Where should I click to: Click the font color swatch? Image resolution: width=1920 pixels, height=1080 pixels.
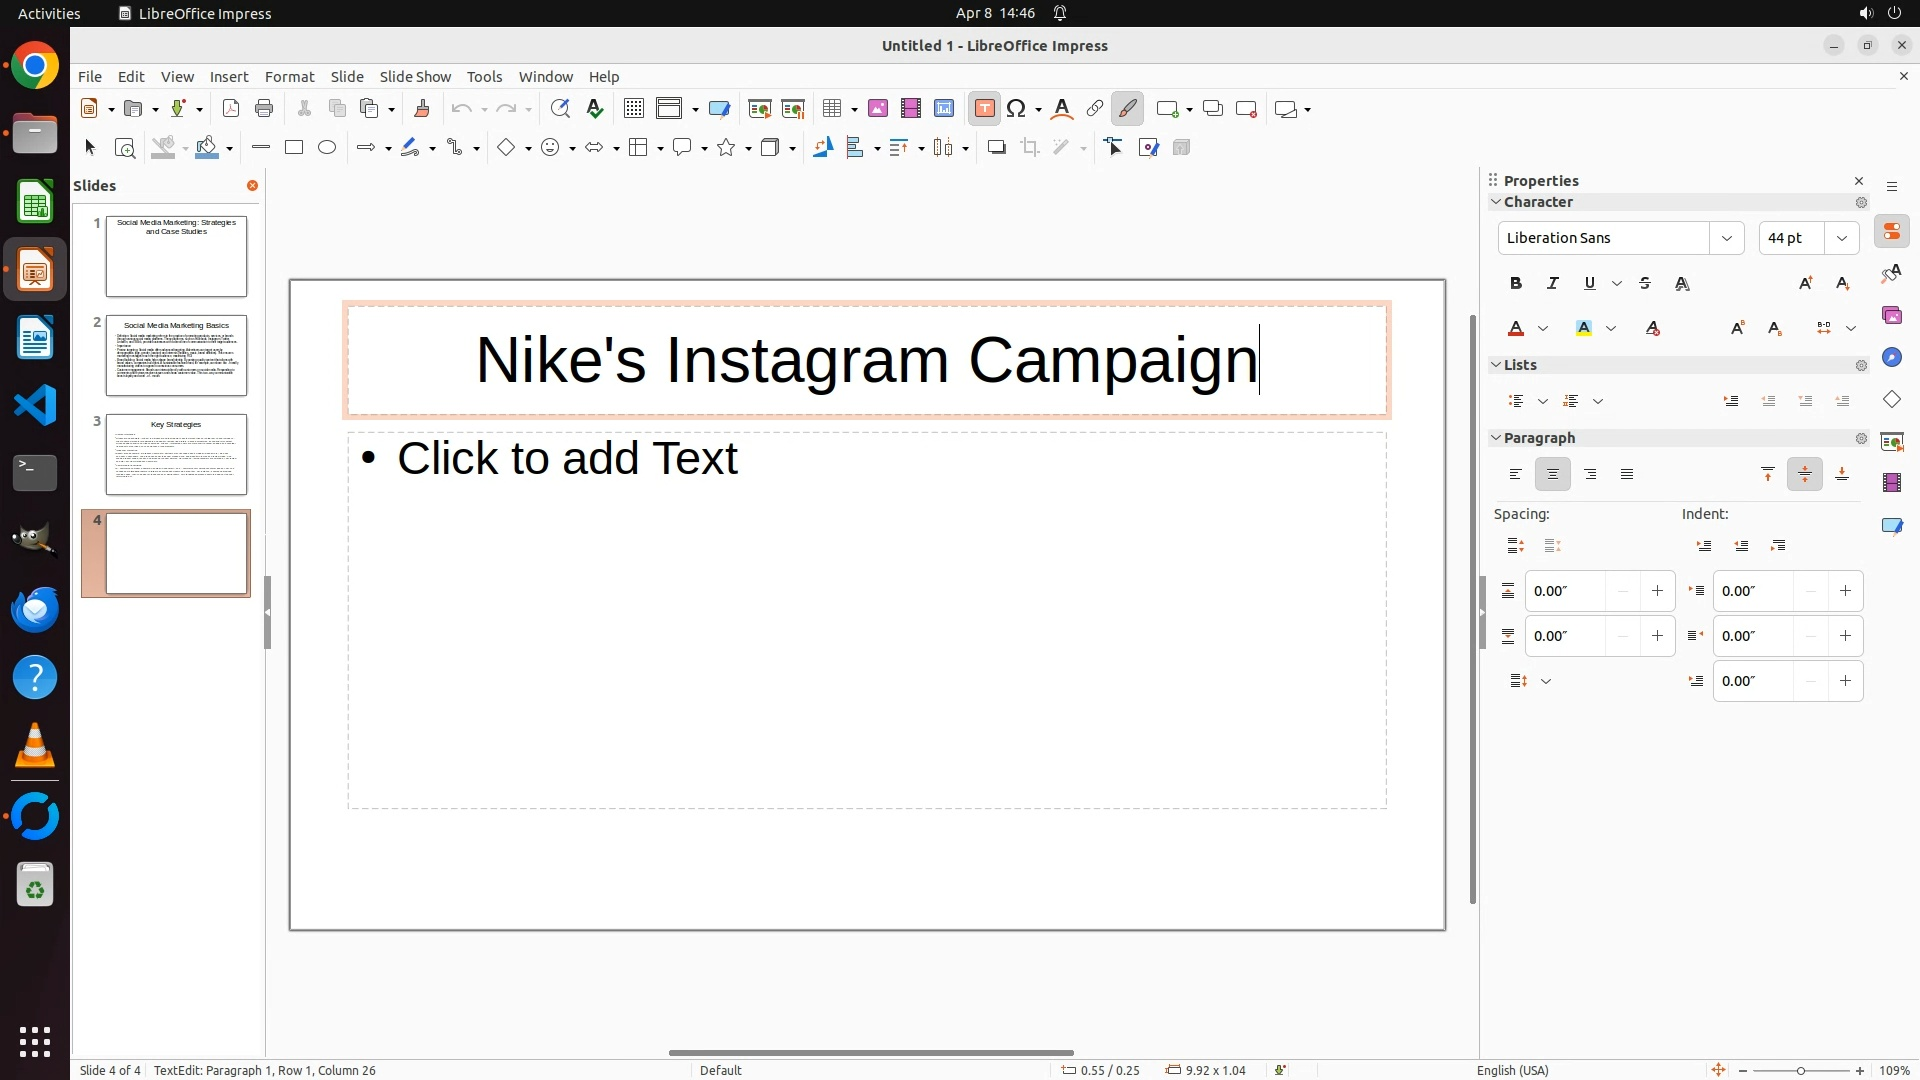[x=1516, y=329]
